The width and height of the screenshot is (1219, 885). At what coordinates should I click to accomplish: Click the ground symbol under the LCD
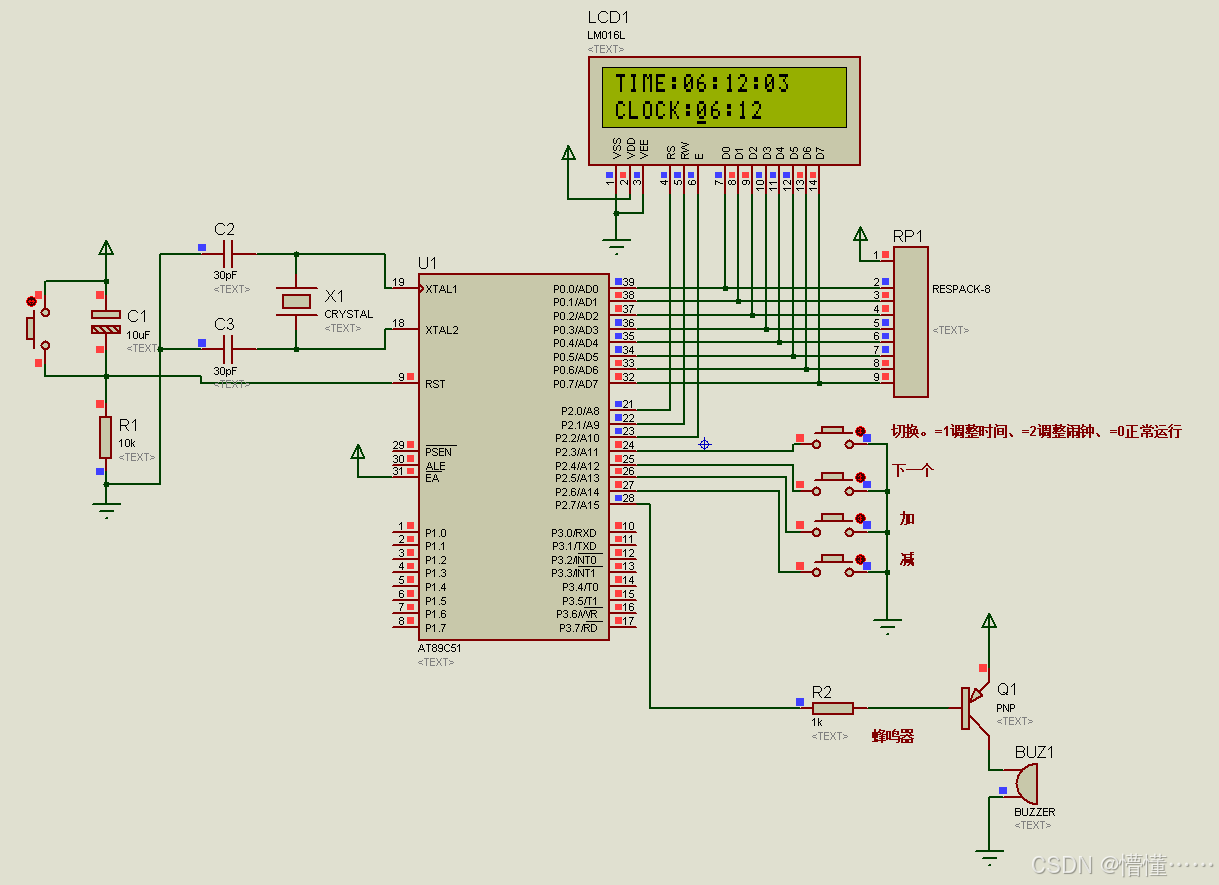(616, 245)
